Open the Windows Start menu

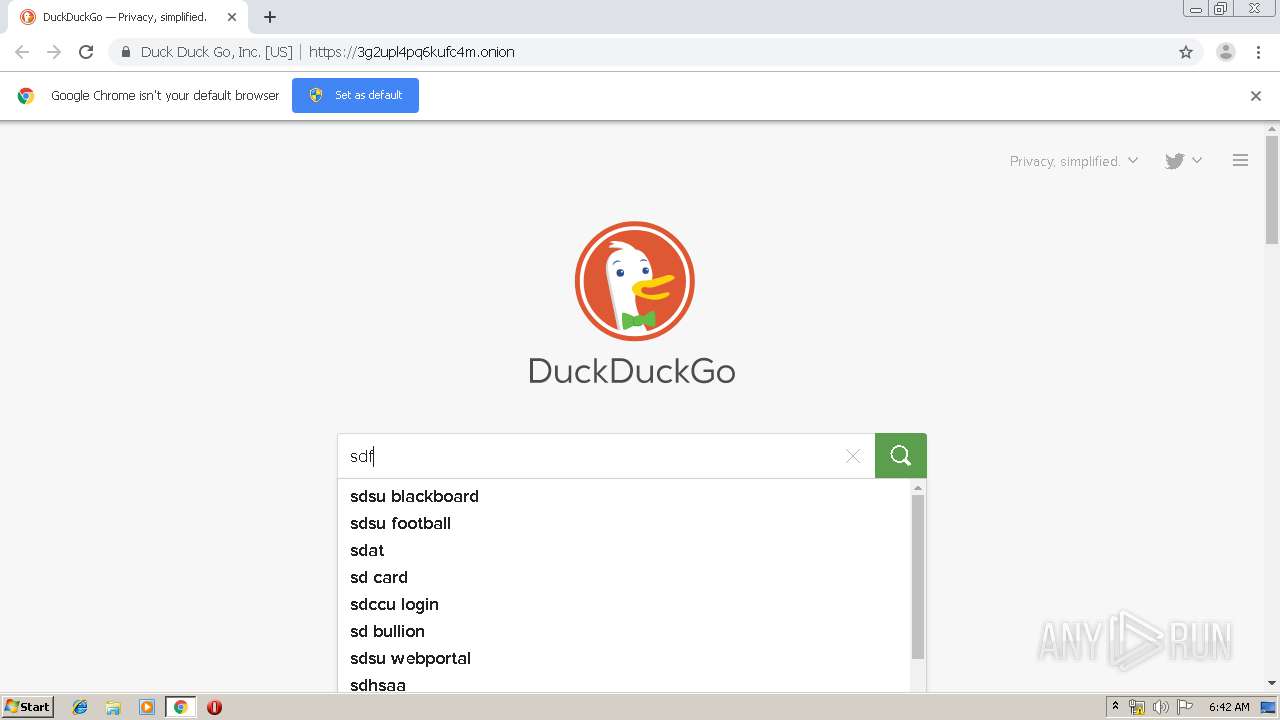click(x=27, y=707)
